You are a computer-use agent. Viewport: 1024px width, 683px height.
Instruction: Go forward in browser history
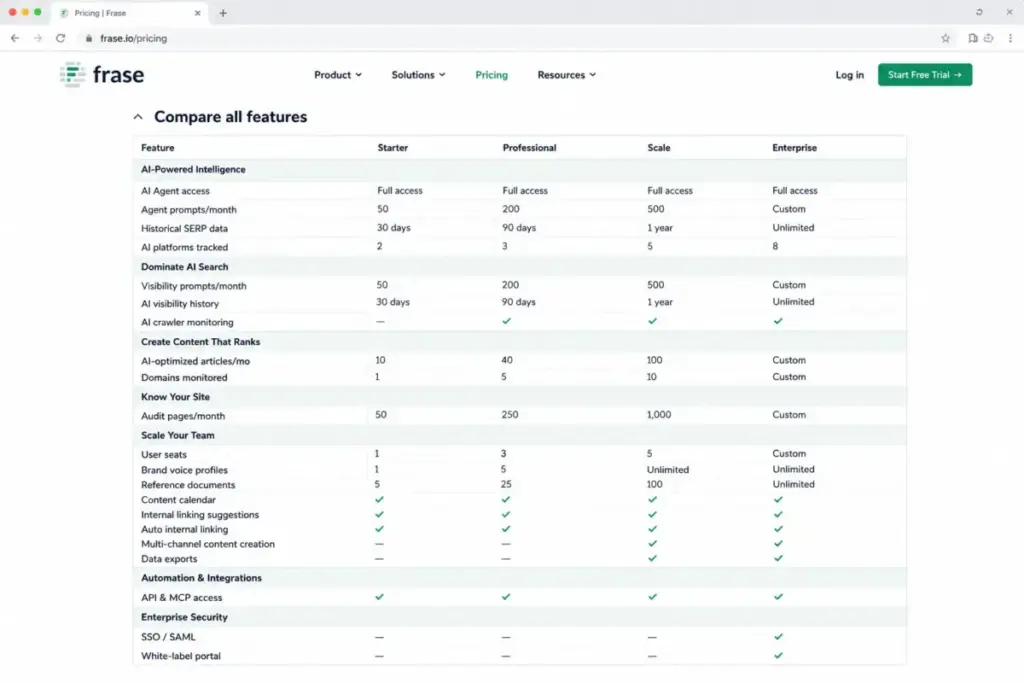point(38,39)
